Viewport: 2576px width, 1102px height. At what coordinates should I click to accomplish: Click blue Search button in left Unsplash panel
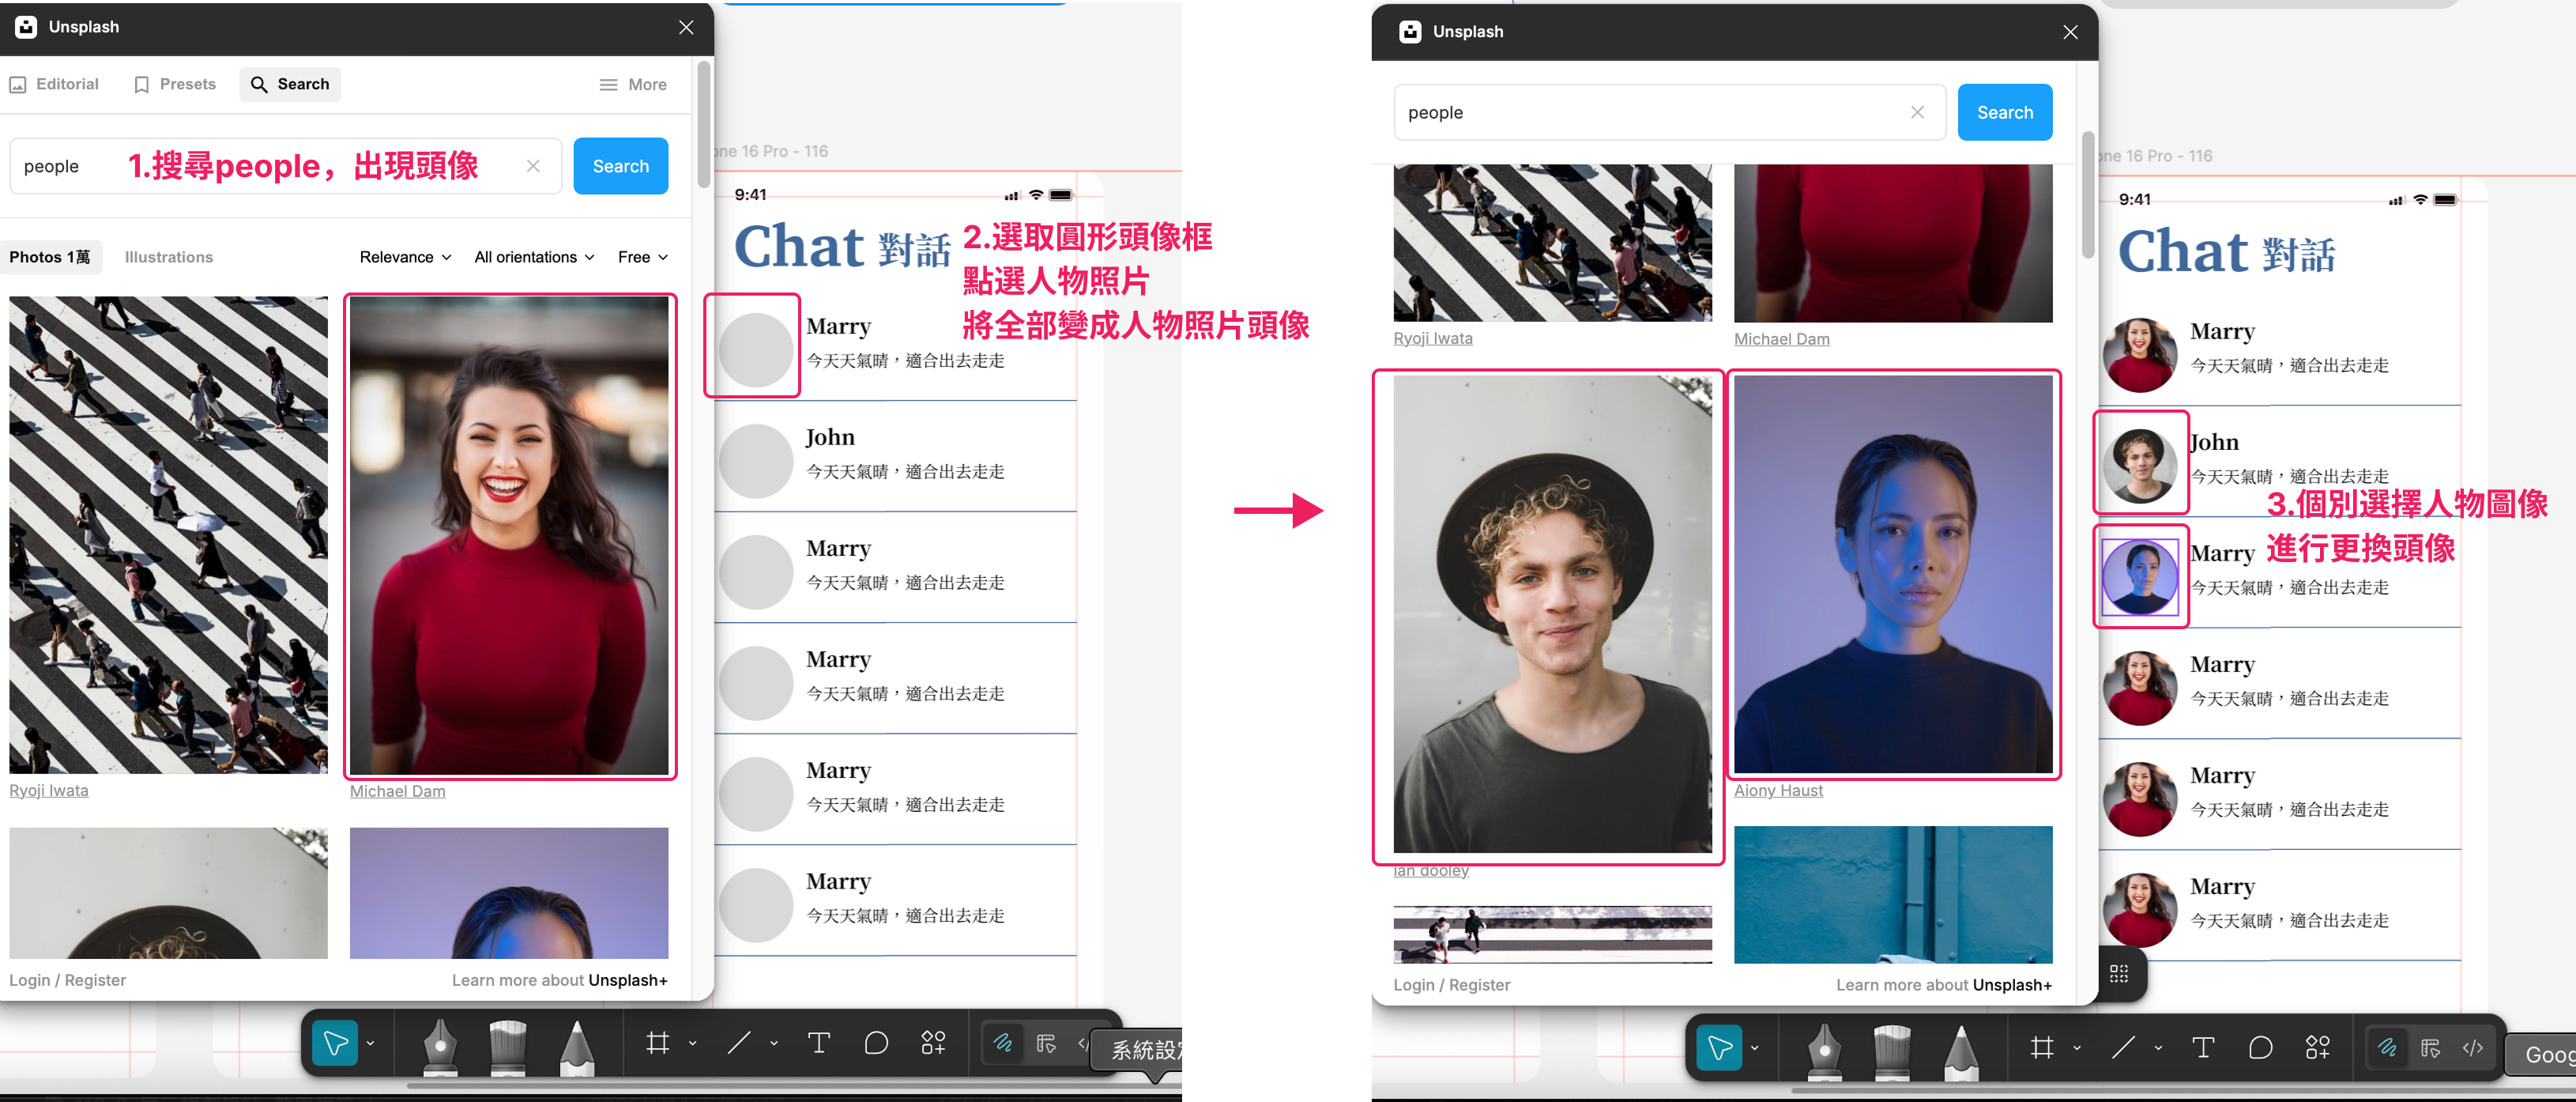click(x=620, y=166)
